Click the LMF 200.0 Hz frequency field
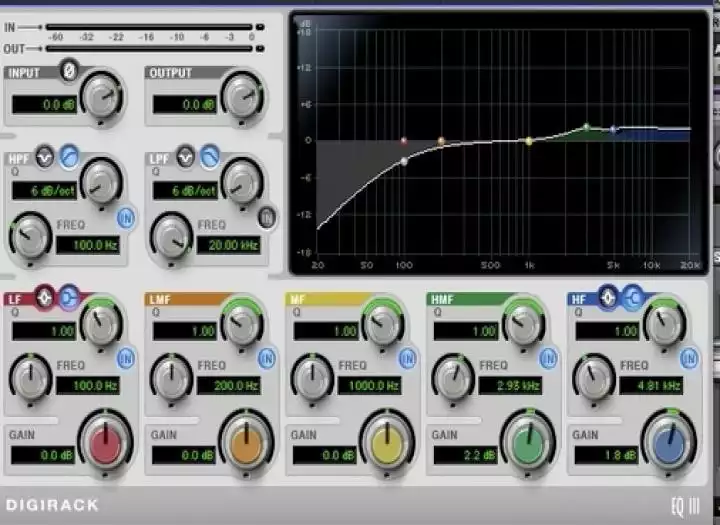 tap(229, 385)
